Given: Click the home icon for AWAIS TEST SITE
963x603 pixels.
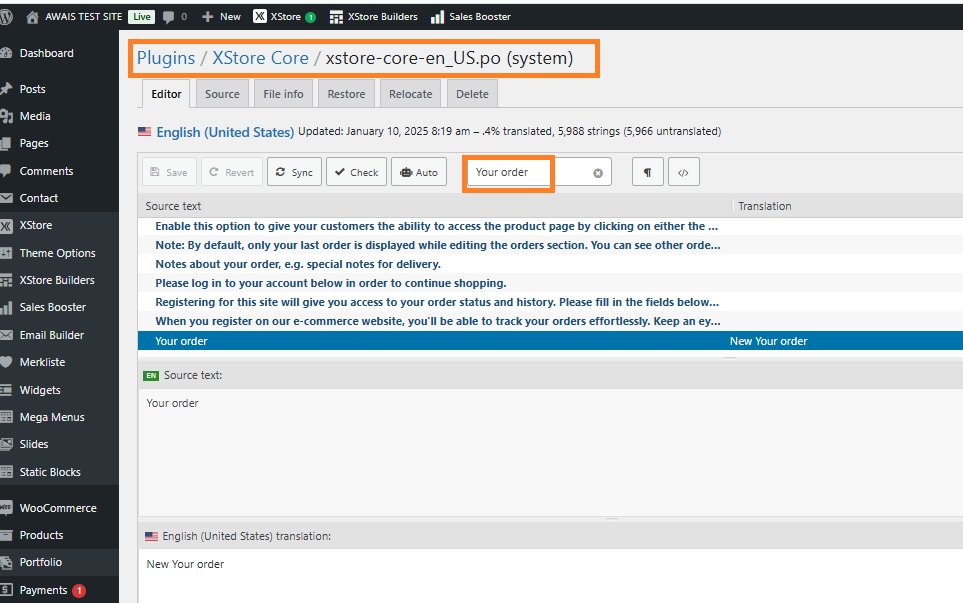Looking at the screenshot, I should tap(32, 17).
